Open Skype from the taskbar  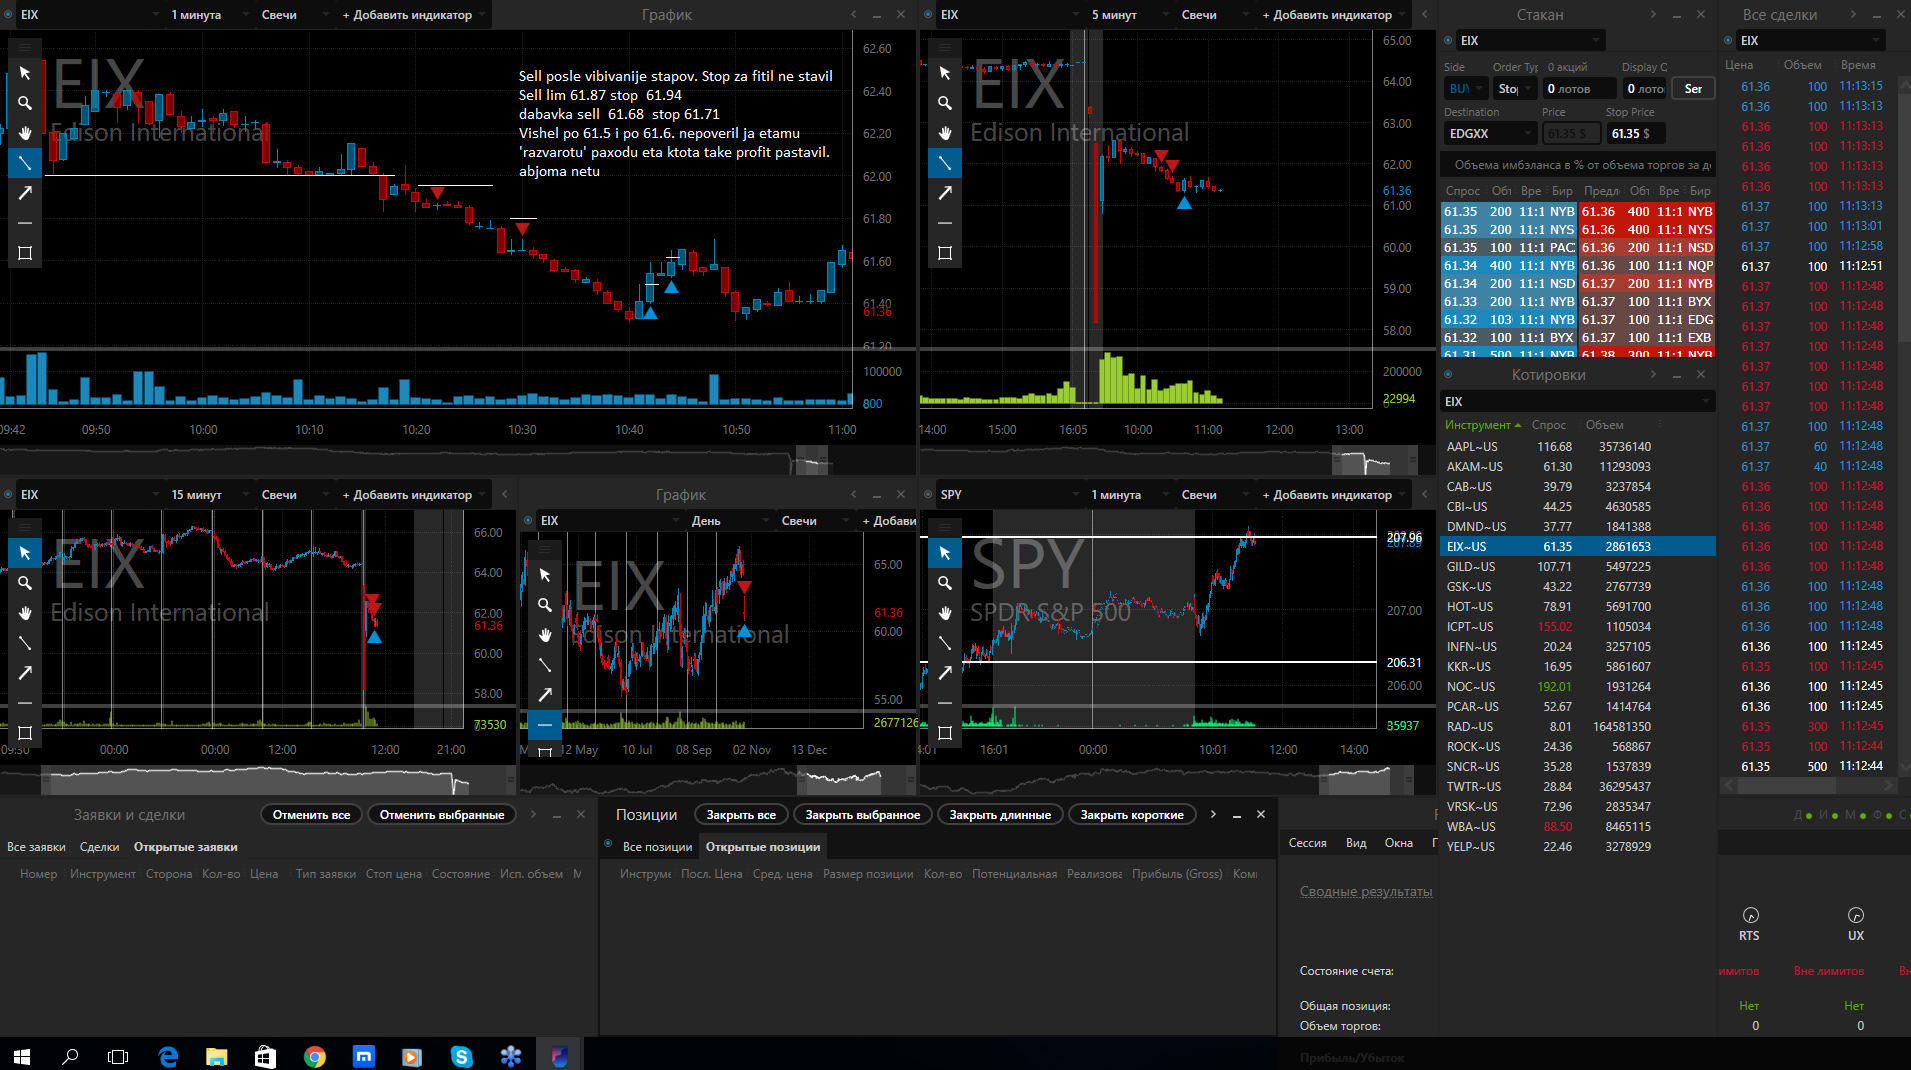[x=461, y=1056]
